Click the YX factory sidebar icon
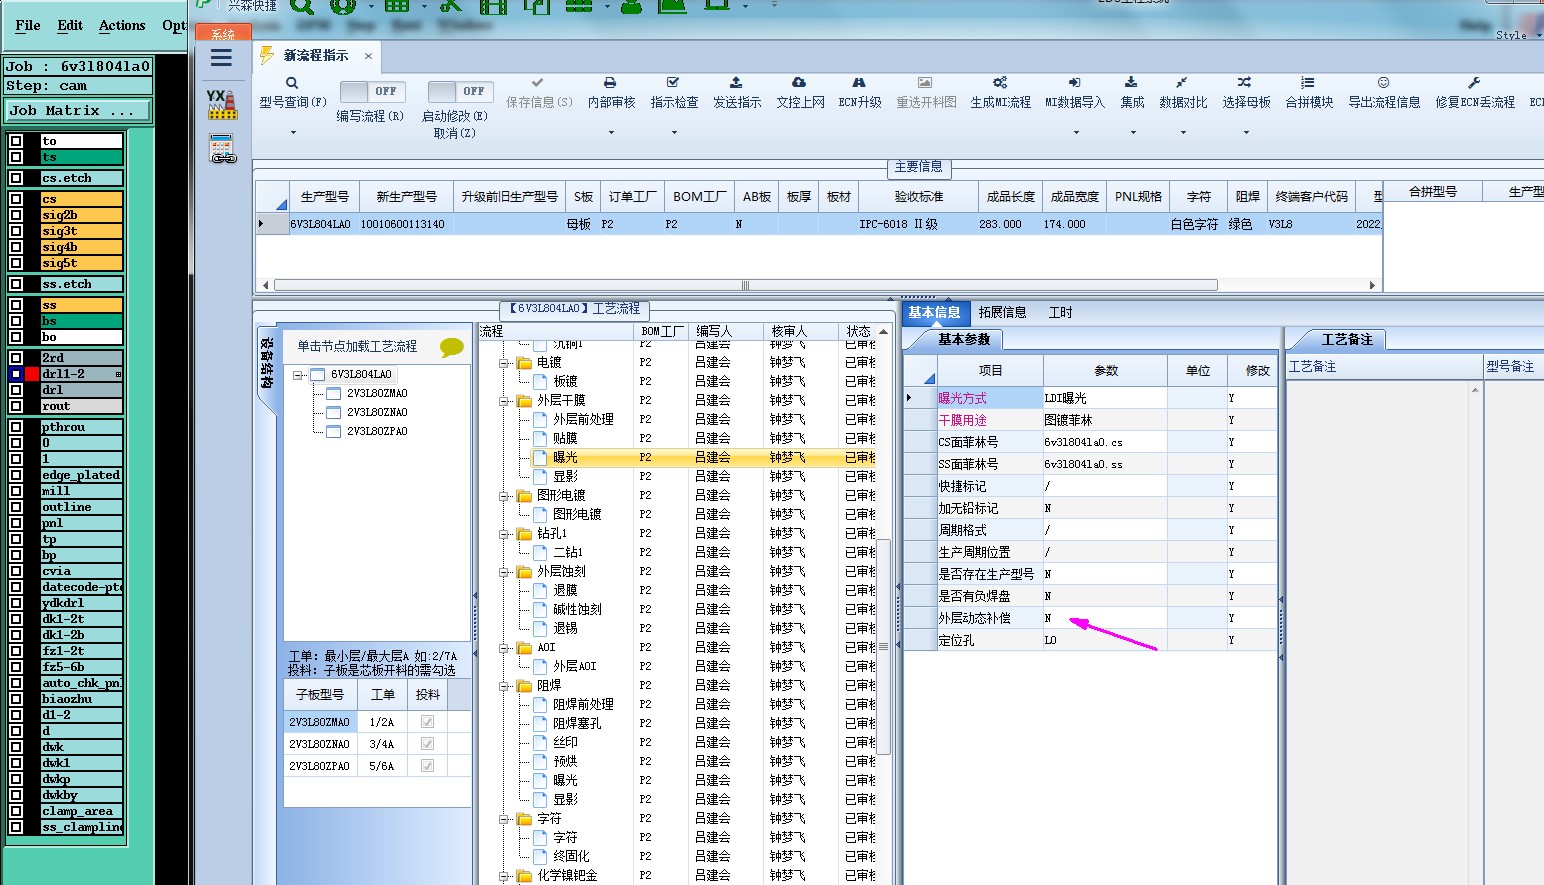 (221, 105)
